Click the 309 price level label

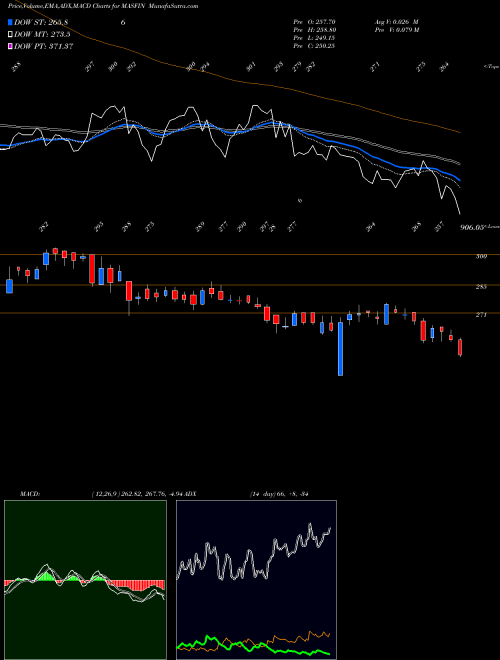click(481, 256)
